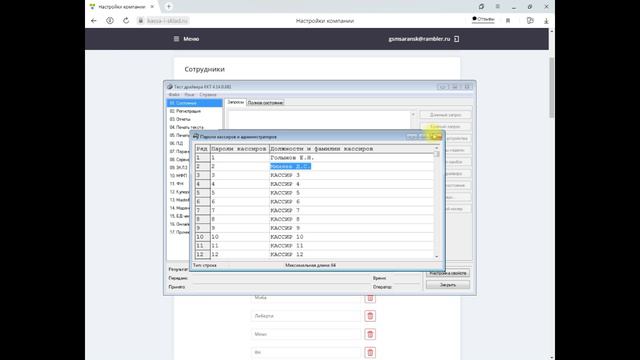Select 01. Состояние in the left list

tap(195, 103)
